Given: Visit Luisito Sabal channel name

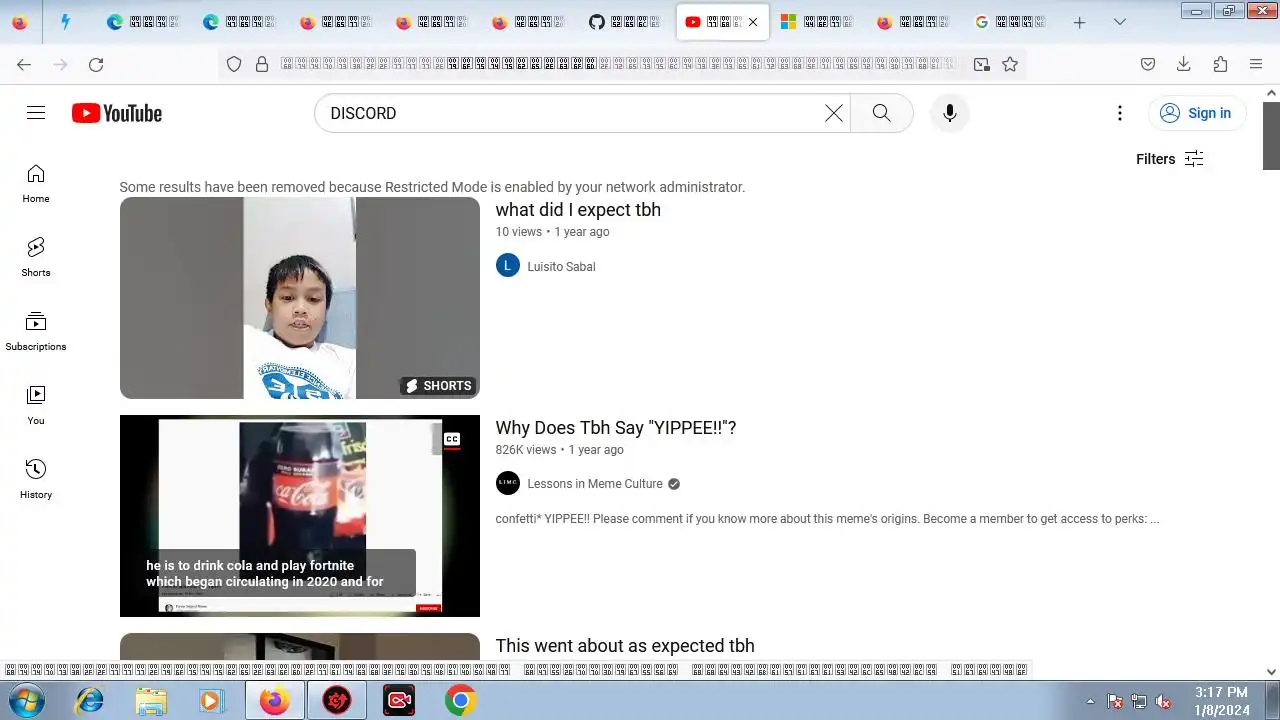Looking at the screenshot, I should [x=561, y=267].
